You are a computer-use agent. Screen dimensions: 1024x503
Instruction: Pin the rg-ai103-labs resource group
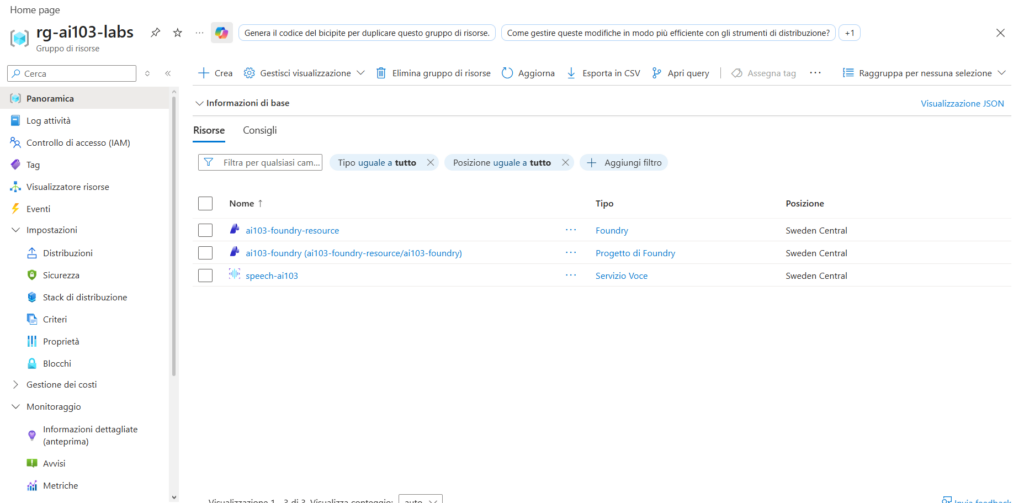point(155,33)
